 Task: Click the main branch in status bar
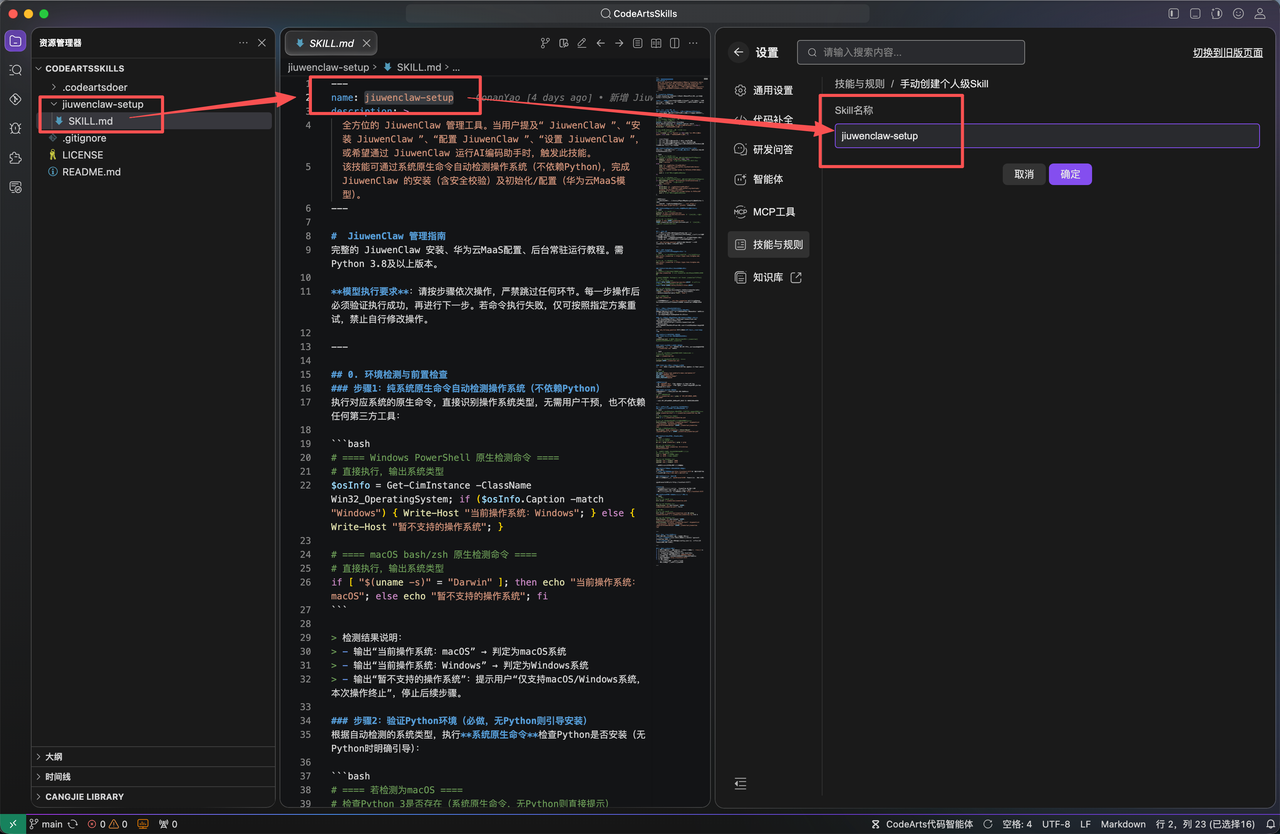[45, 824]
